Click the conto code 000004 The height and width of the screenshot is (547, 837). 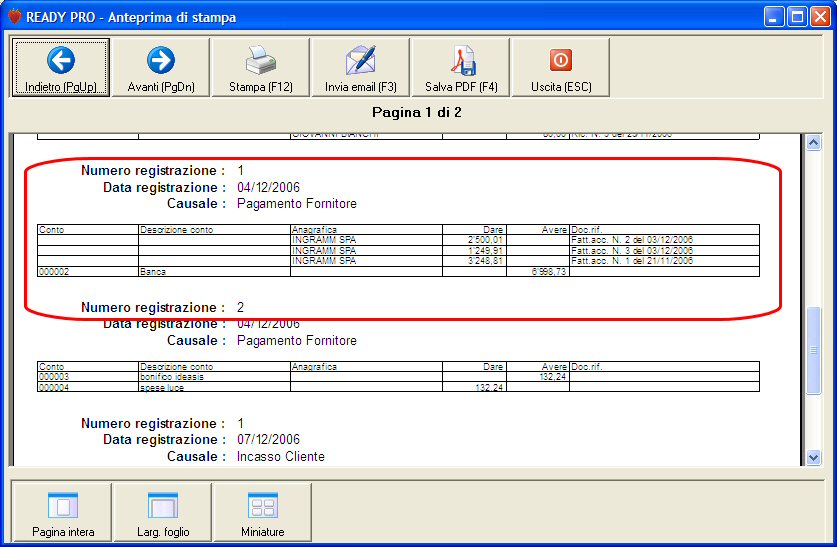[x=54, y=387]
